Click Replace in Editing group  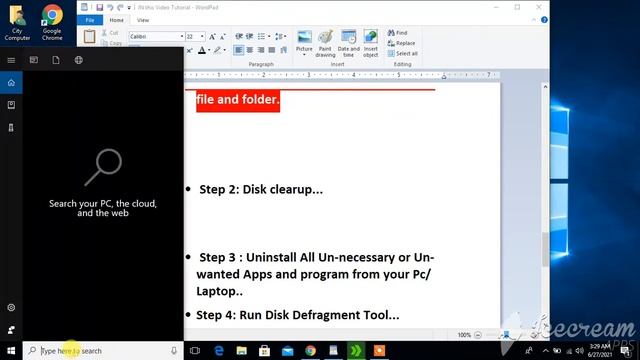(x=401, y=43)
